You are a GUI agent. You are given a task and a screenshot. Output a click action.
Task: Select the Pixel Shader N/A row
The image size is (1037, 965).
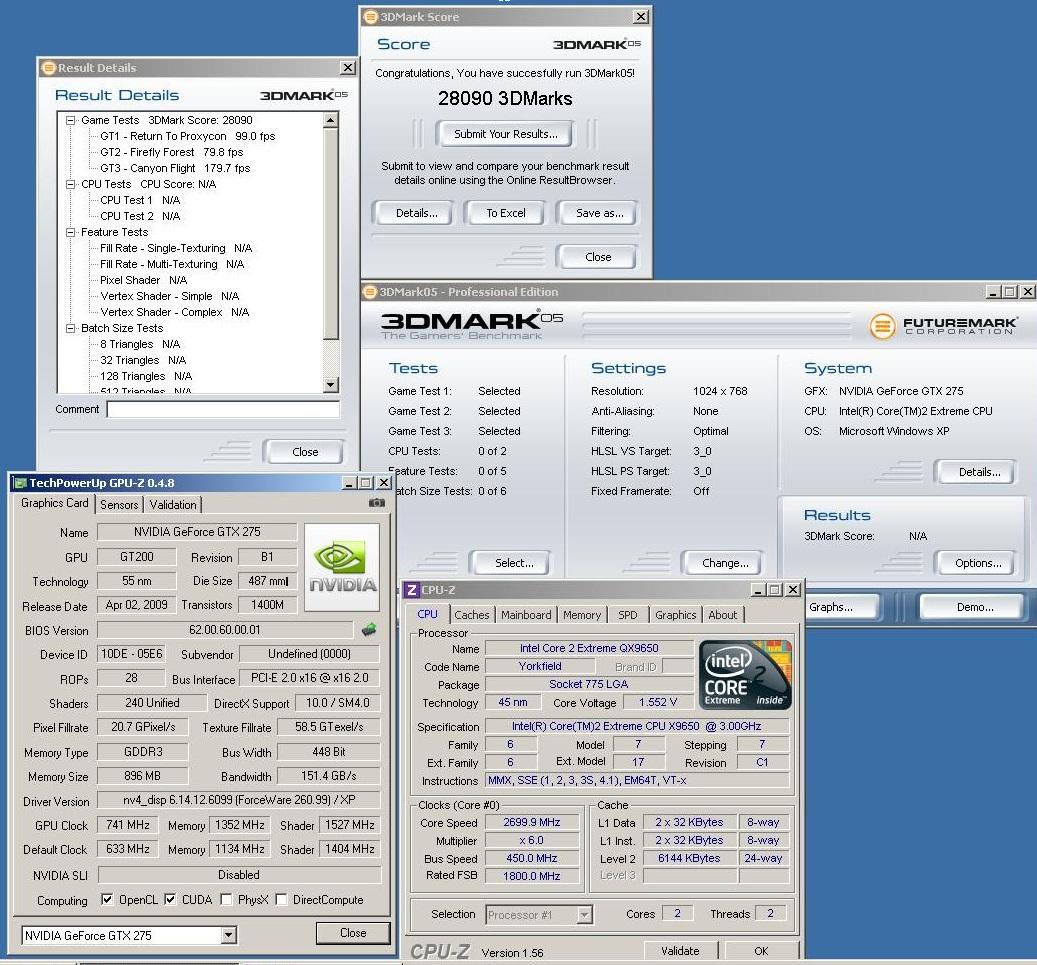coord(144,280)
